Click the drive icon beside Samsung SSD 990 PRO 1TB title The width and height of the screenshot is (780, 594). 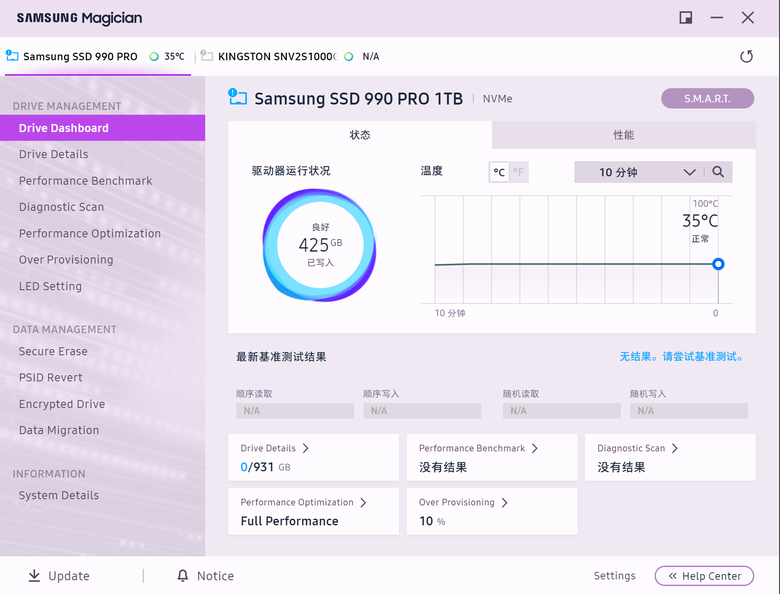[237, 97]
